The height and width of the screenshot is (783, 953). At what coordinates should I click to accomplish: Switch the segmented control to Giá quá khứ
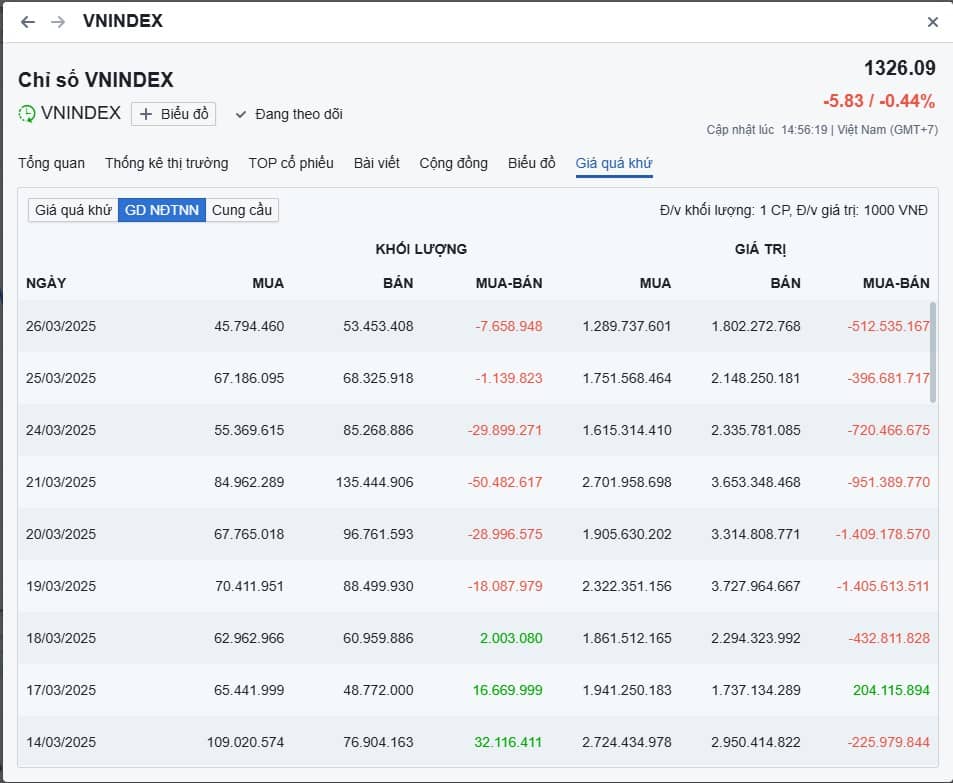[x=71, y=210]
